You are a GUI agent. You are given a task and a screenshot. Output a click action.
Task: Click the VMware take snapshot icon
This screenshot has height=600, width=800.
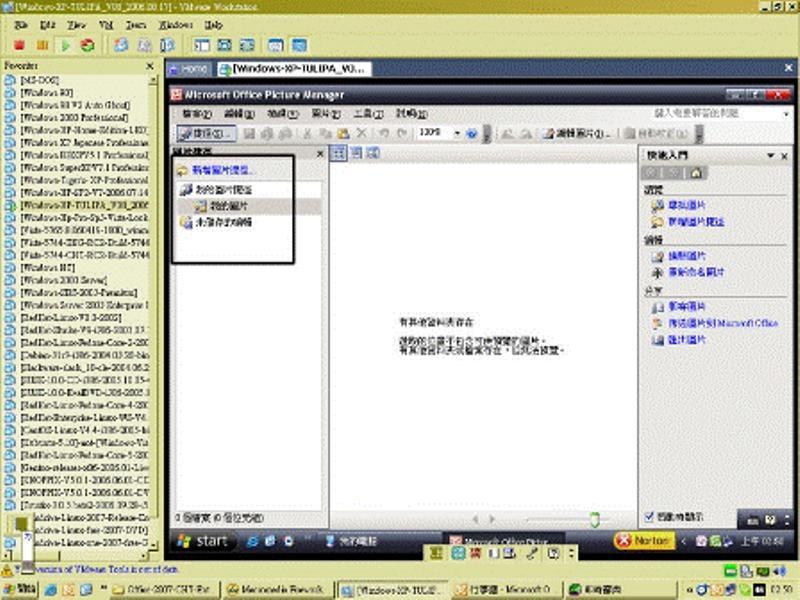tap(121, 45)
